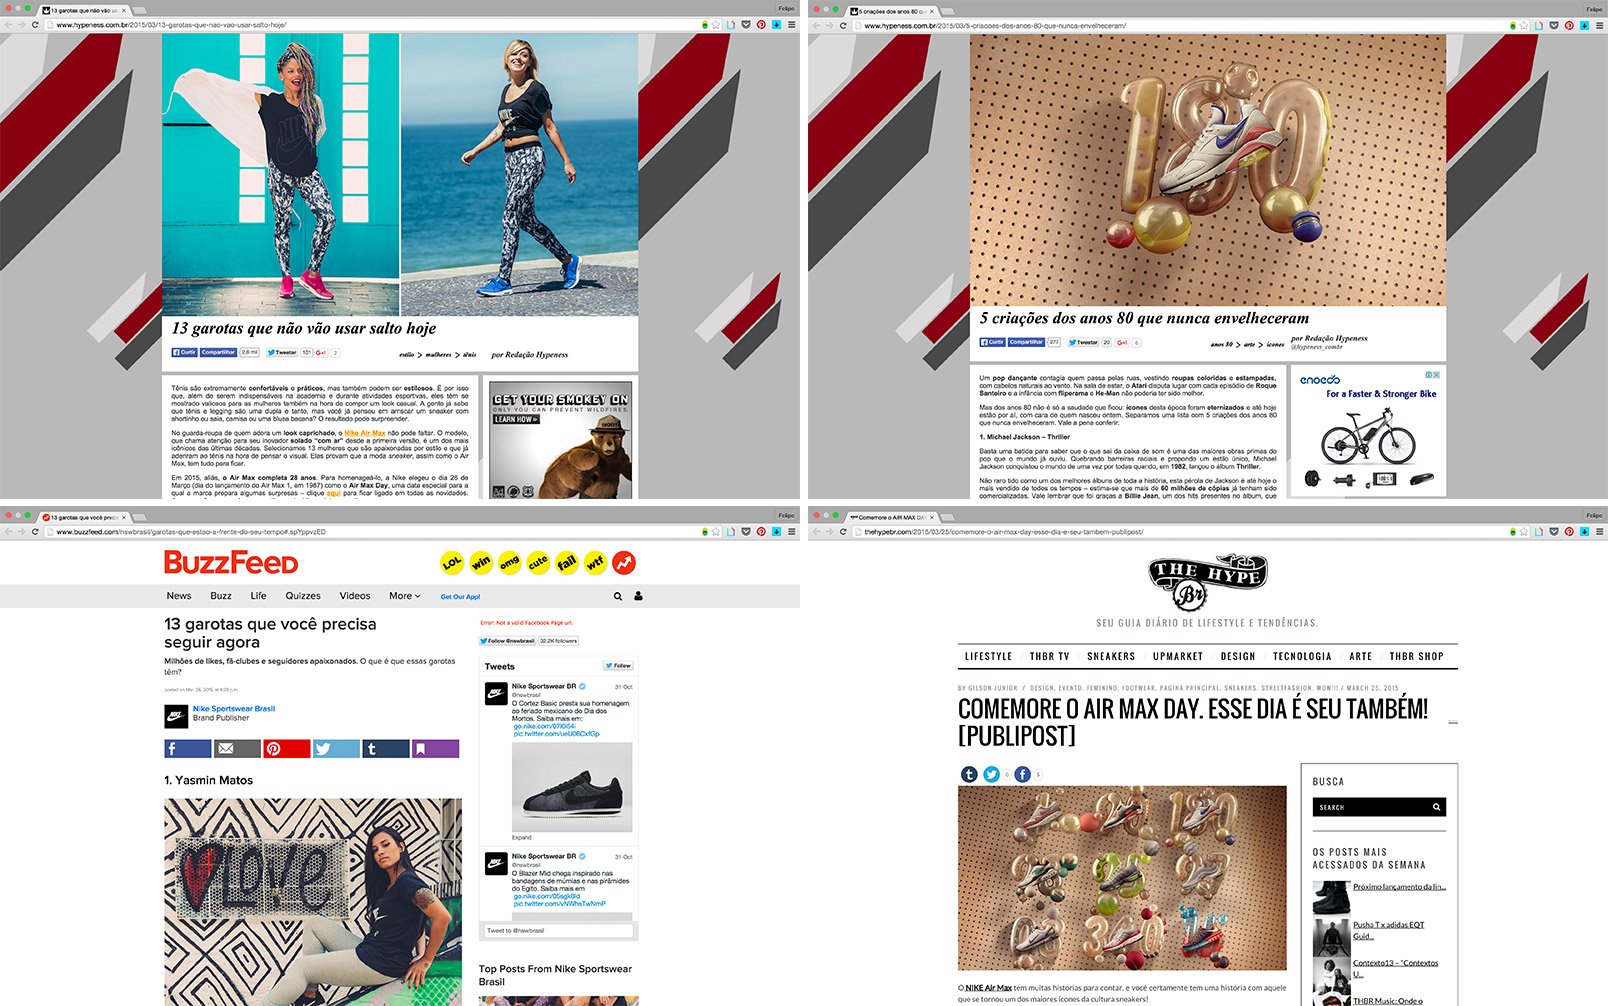Reload the BuzzFeed browser window

pos(35,531)
